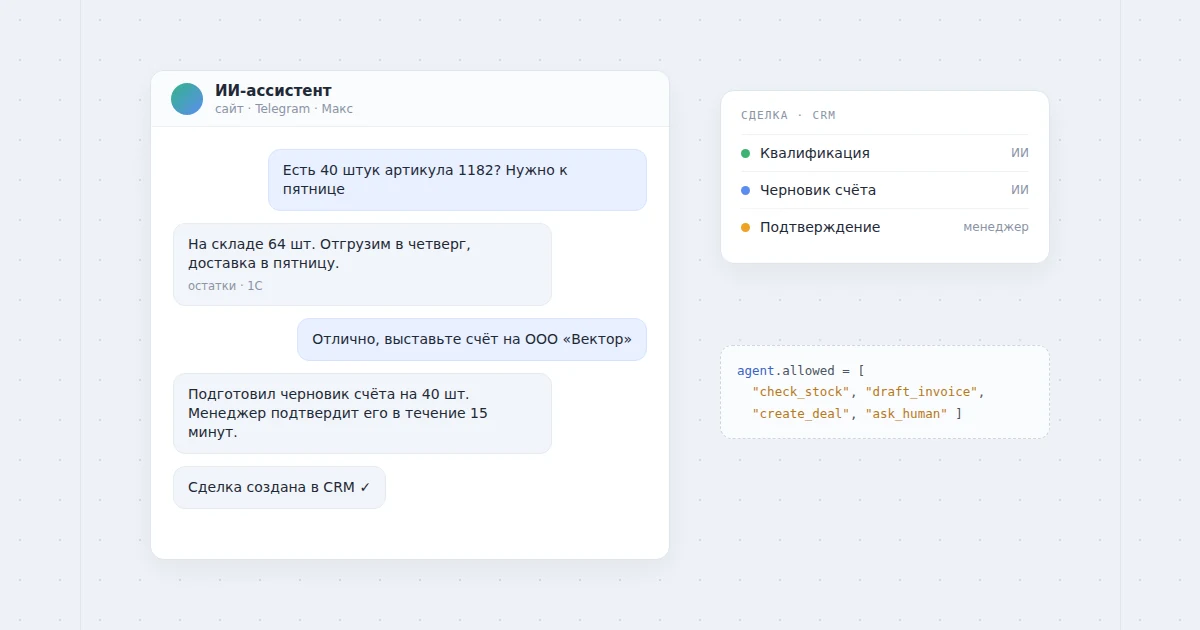
Task: Click the orange dot beside Подтверждение
Action: tap(745, 227)
